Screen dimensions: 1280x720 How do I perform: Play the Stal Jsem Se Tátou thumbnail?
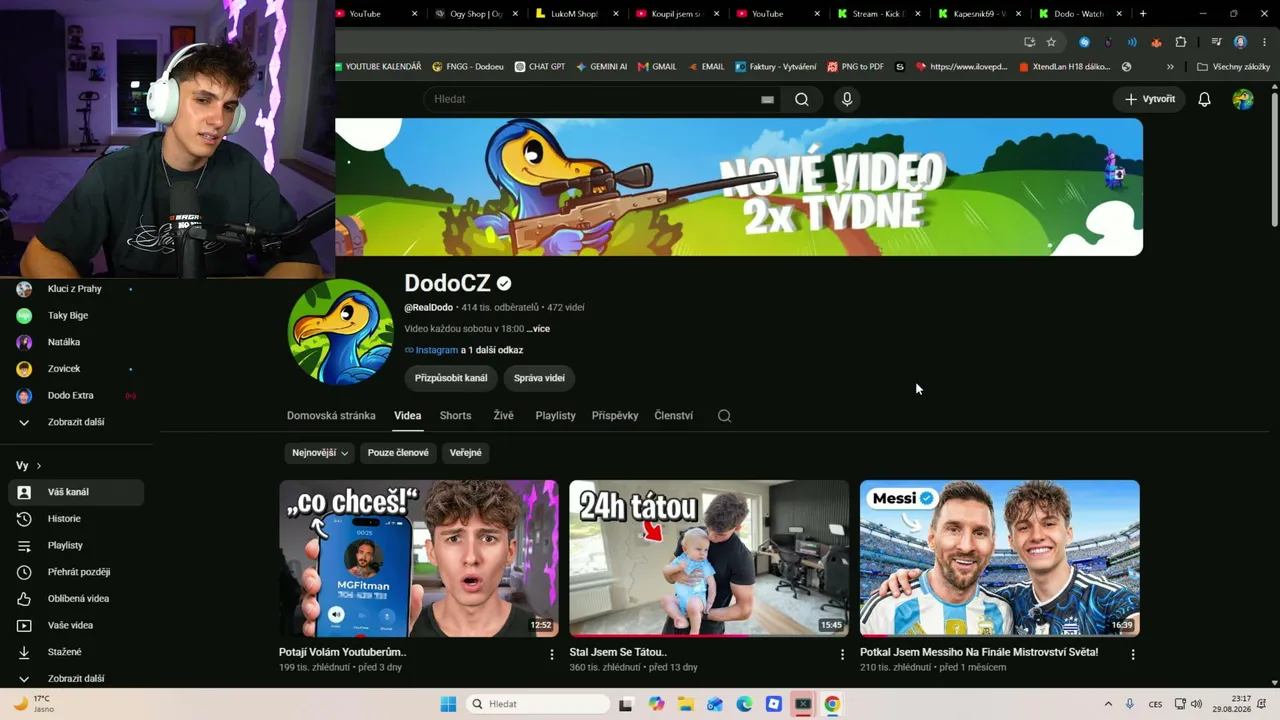point(709,558)
